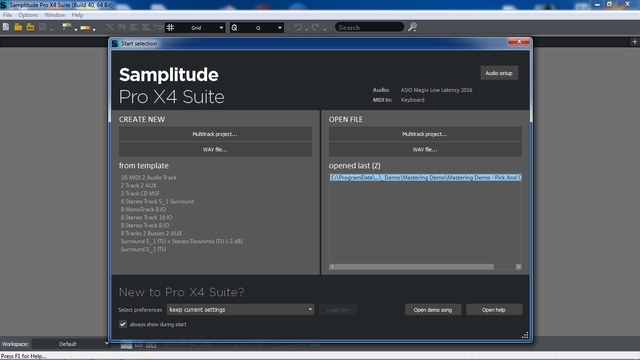Click the greyed save icon in toolbar
The height and width of the screenshot is (360, 640).
pos(42,27)
